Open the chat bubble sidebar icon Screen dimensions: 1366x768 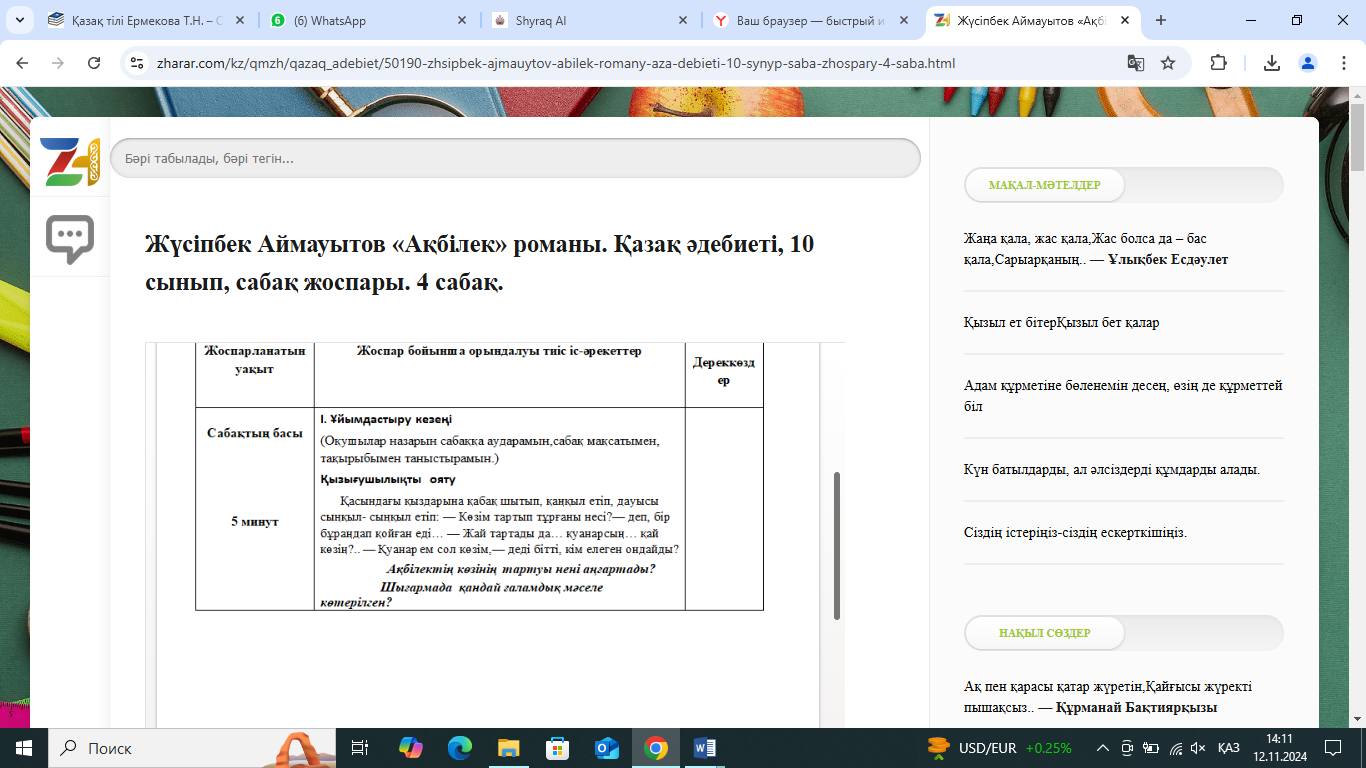[70, 239]
